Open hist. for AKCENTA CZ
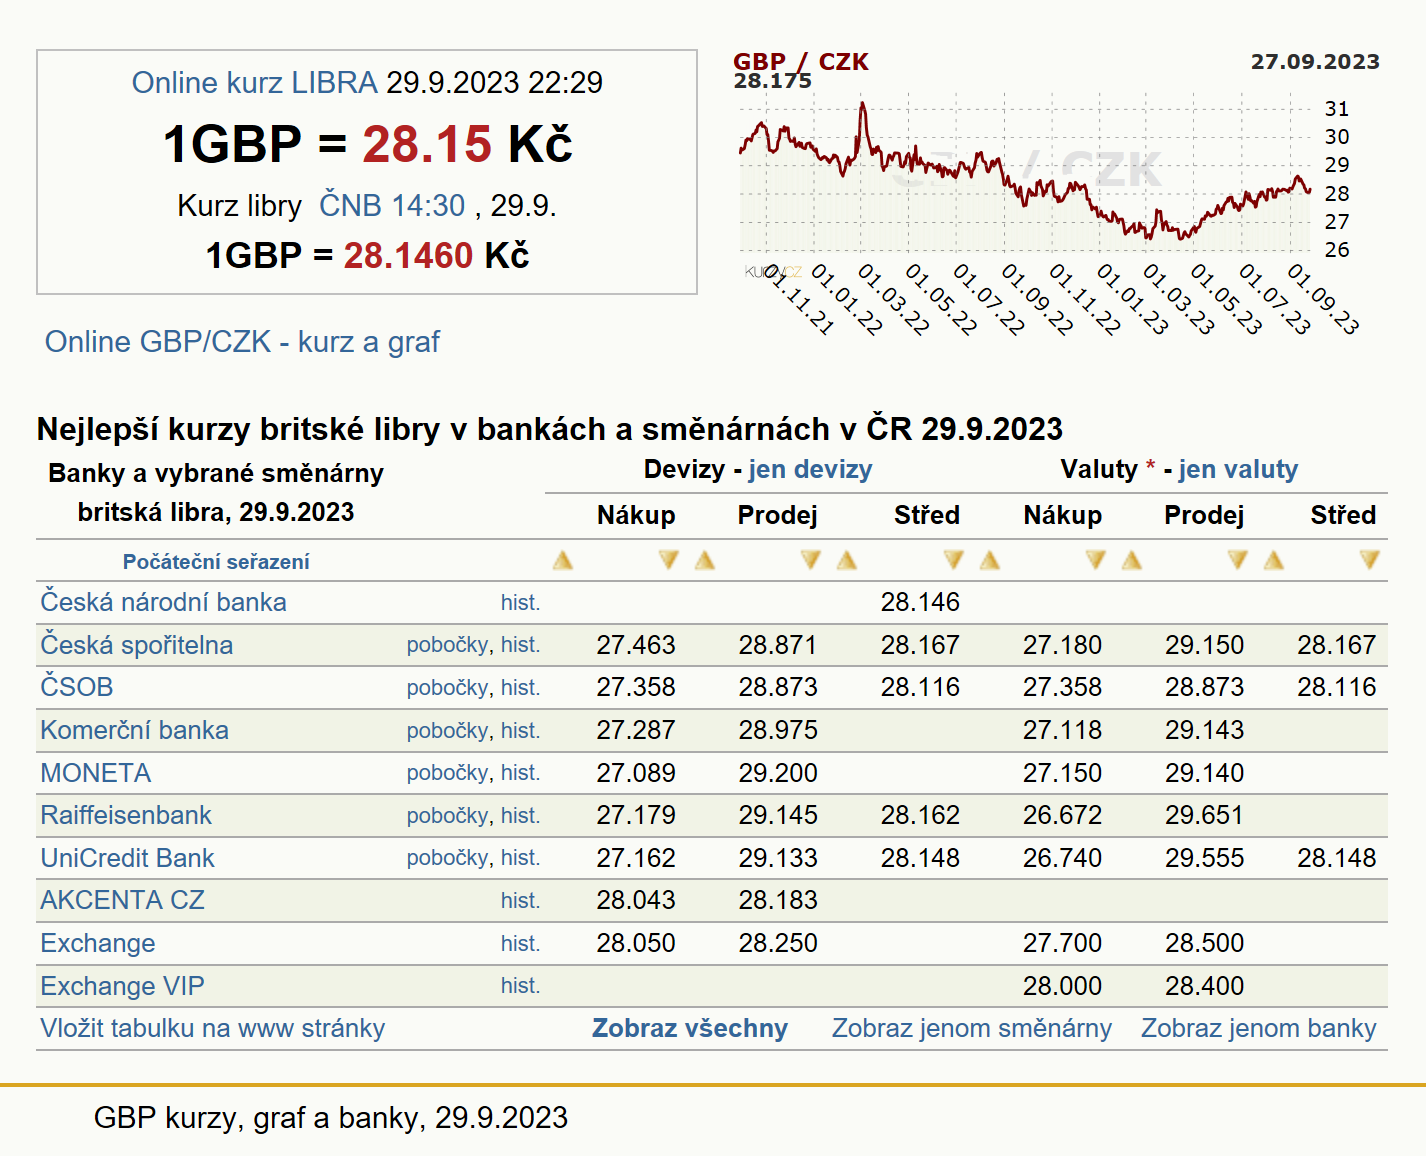This screenshot has height=1156, width=1426. pyautogui.click(x=520, y=901)
